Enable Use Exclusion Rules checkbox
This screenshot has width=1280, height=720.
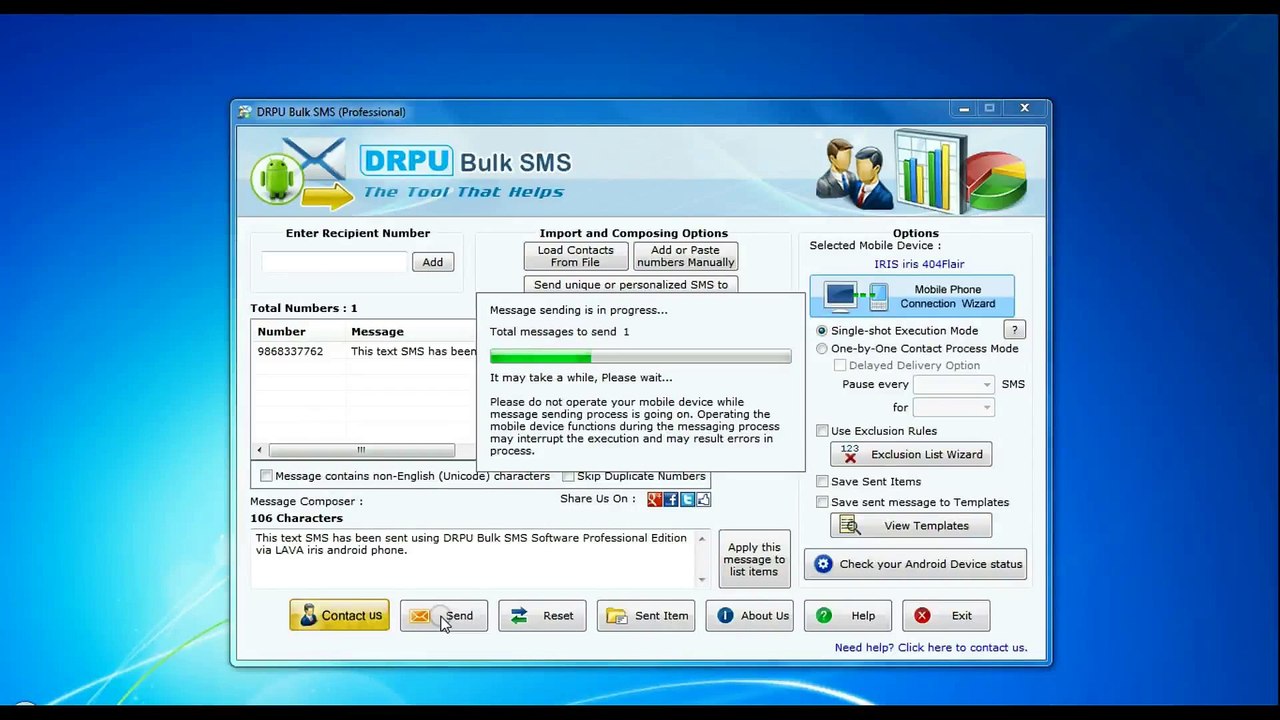point(822,431)
